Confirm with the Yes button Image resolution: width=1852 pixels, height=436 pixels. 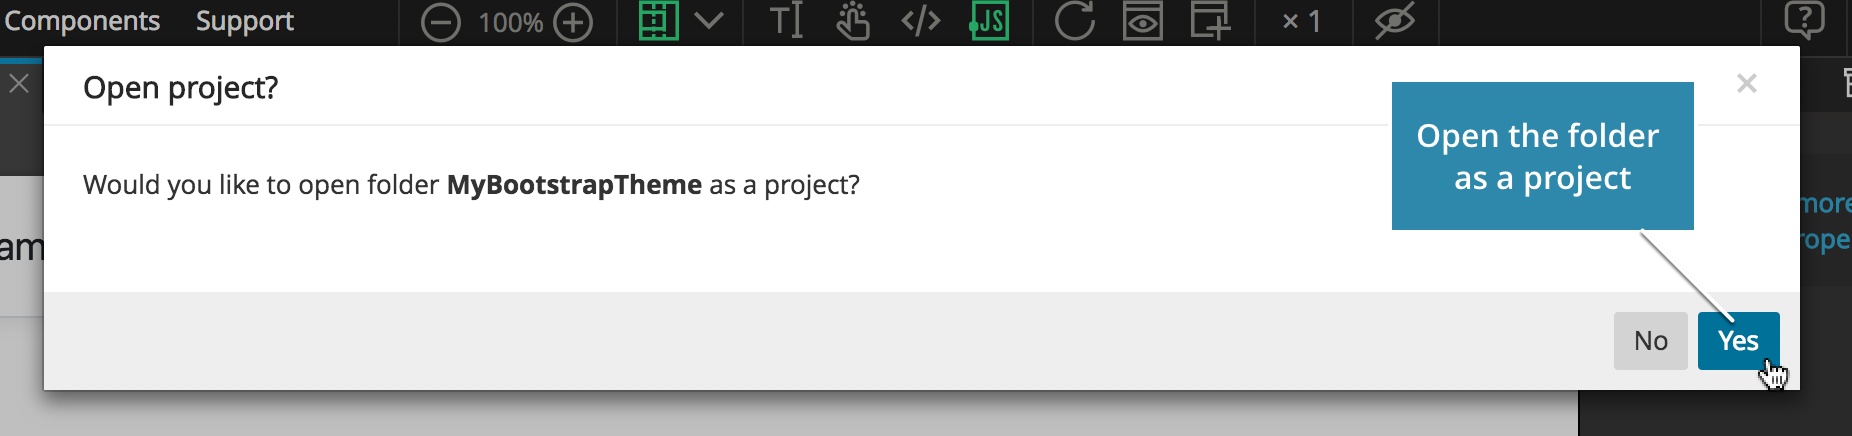(x=1738, y=341)
